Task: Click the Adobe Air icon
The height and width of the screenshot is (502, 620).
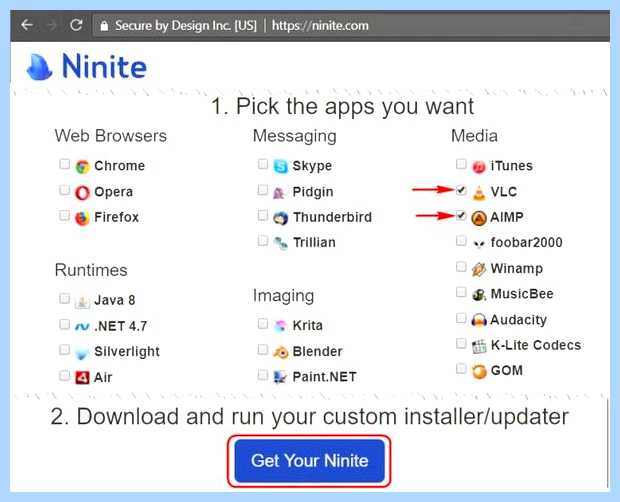Action: [82, 377]
